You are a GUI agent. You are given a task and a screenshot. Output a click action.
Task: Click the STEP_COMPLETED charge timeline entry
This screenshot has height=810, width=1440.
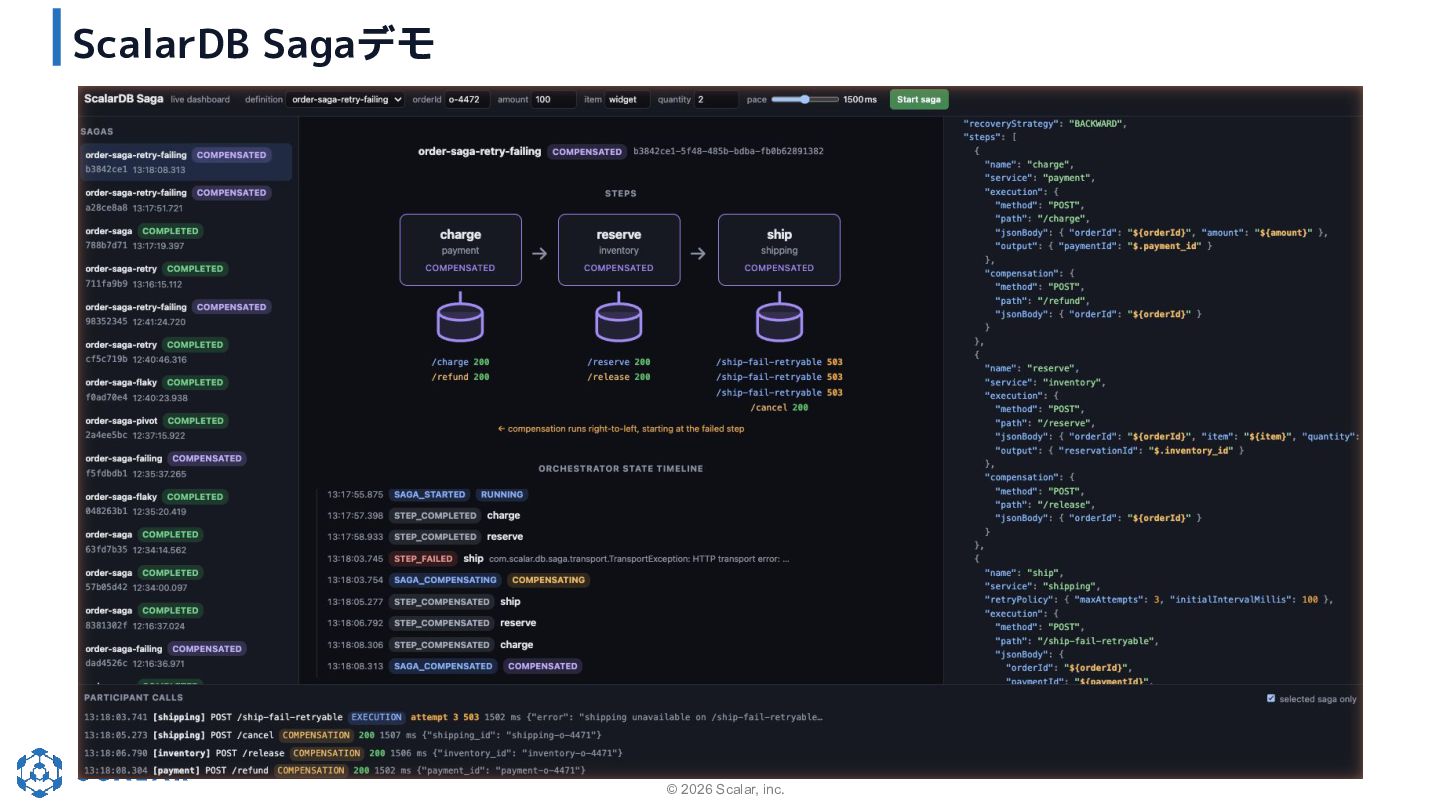pos(424,516)
